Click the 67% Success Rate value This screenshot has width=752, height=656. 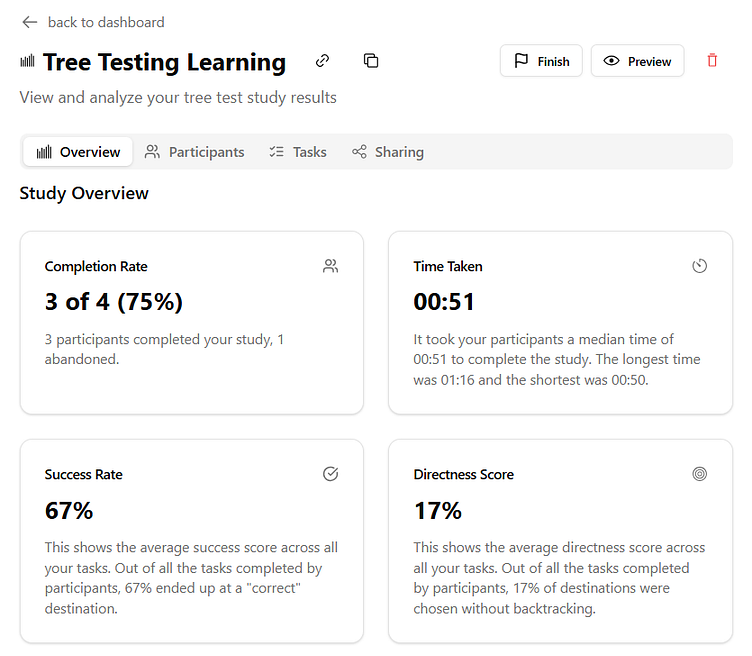(69, 511)
